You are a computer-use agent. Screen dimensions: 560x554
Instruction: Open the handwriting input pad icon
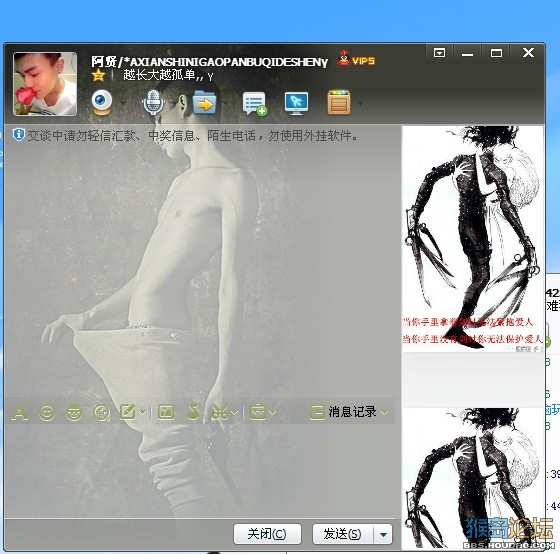128,412
